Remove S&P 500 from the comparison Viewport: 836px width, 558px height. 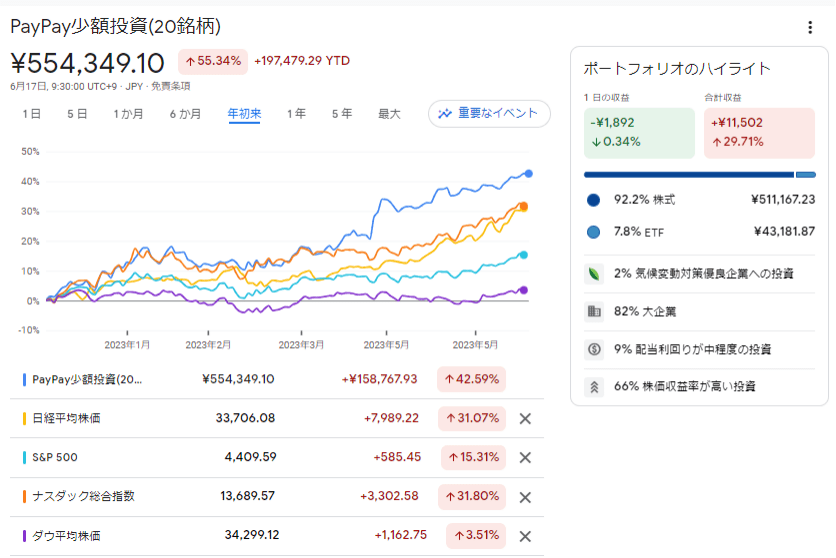point(525,457)
